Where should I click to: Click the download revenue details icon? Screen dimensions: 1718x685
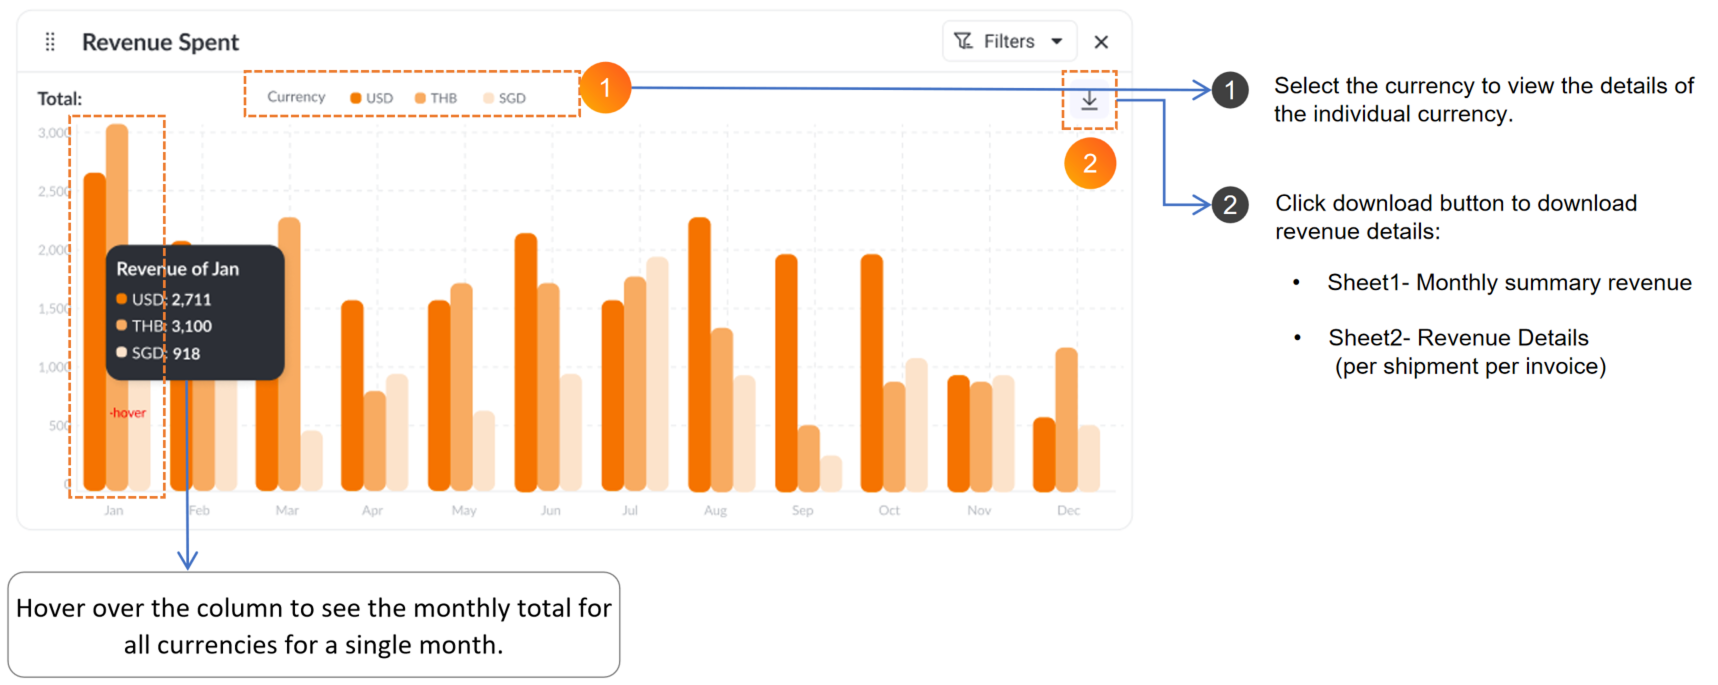click(1089, 101)
